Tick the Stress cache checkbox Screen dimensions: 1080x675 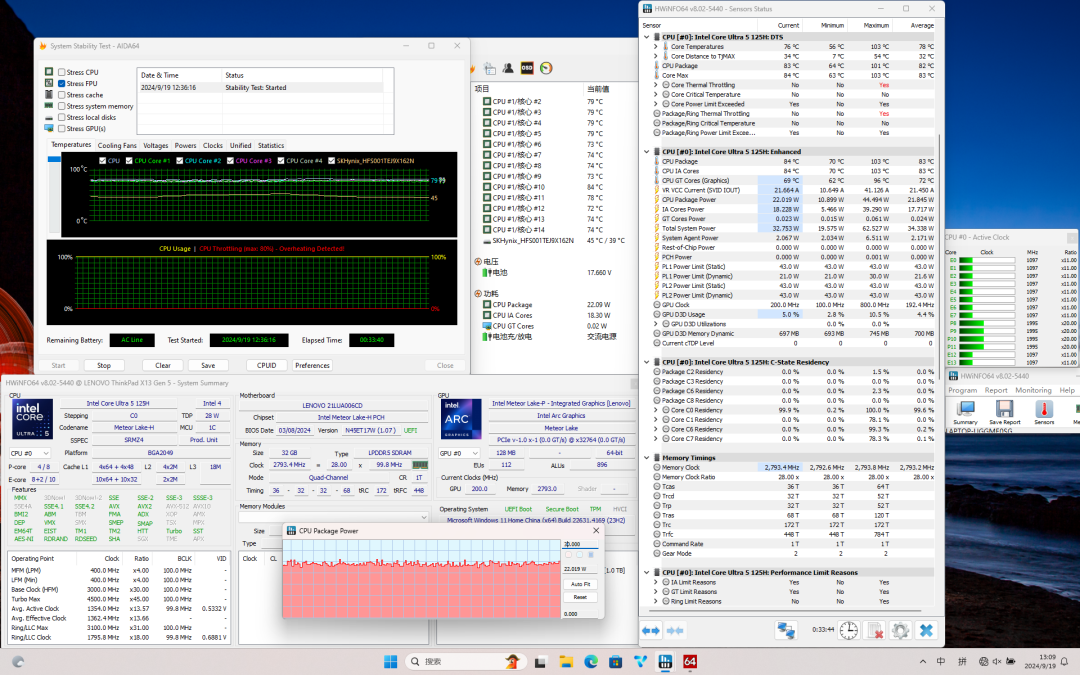[x=62, y=95]
